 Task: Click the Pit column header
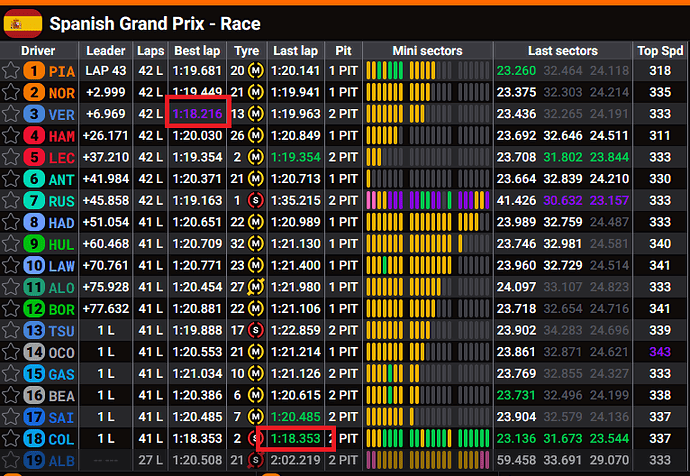(343, 51)
